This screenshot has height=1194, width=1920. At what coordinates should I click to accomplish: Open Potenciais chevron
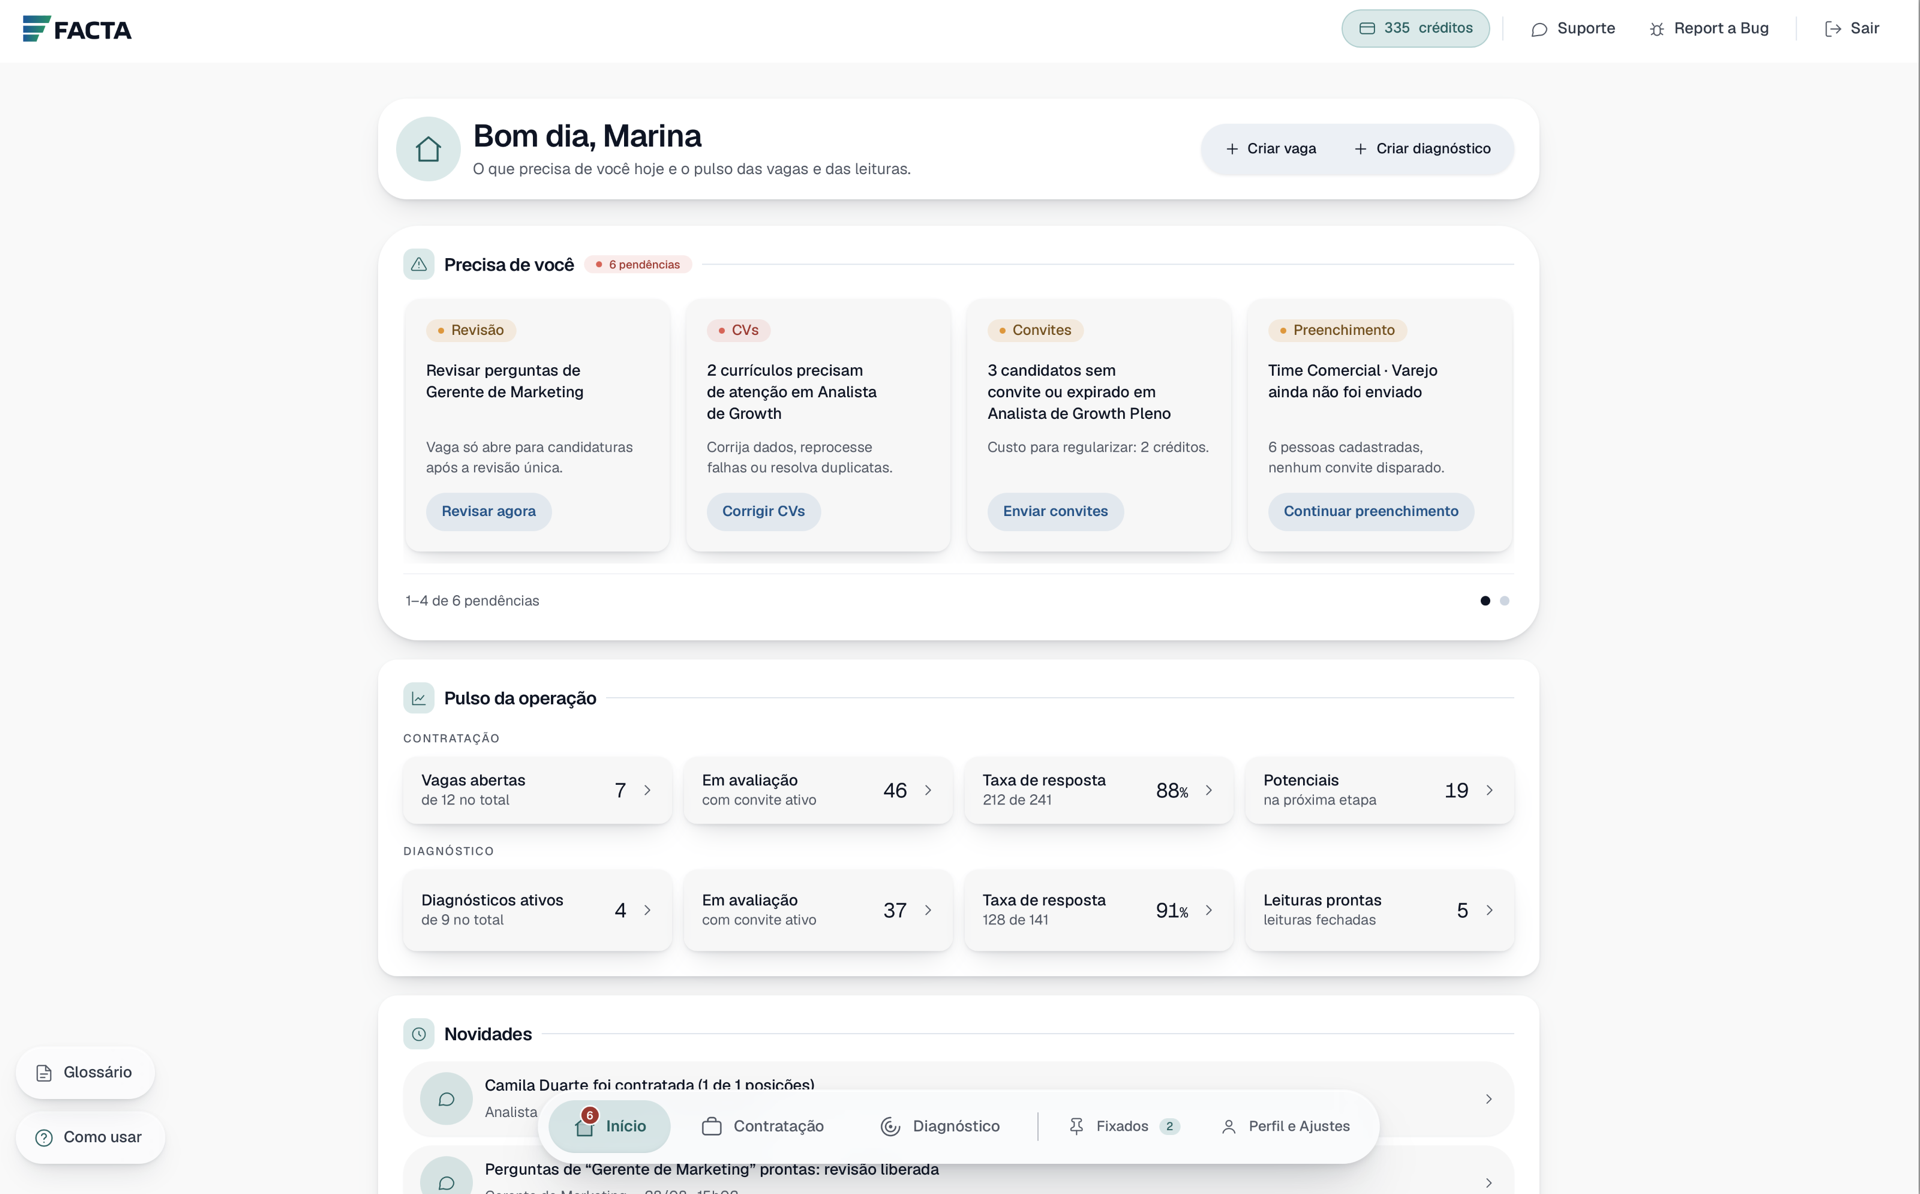tap(1489, 790)
